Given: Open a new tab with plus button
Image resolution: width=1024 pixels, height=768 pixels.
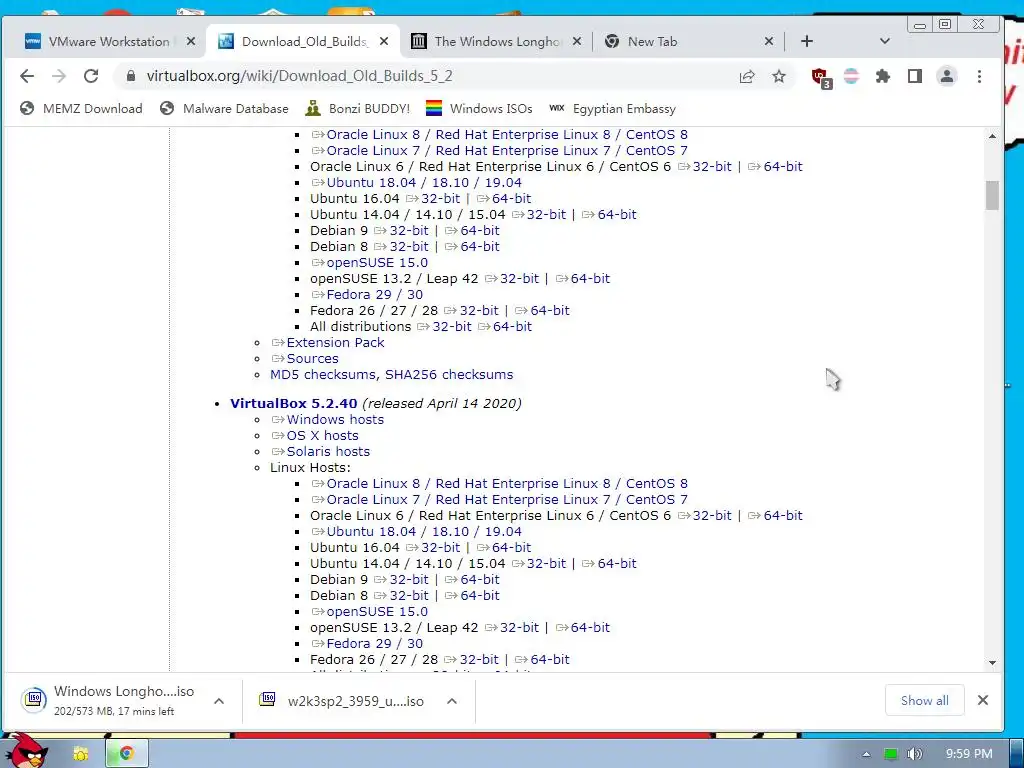Looking at the screenshot, I should [807, 41].
